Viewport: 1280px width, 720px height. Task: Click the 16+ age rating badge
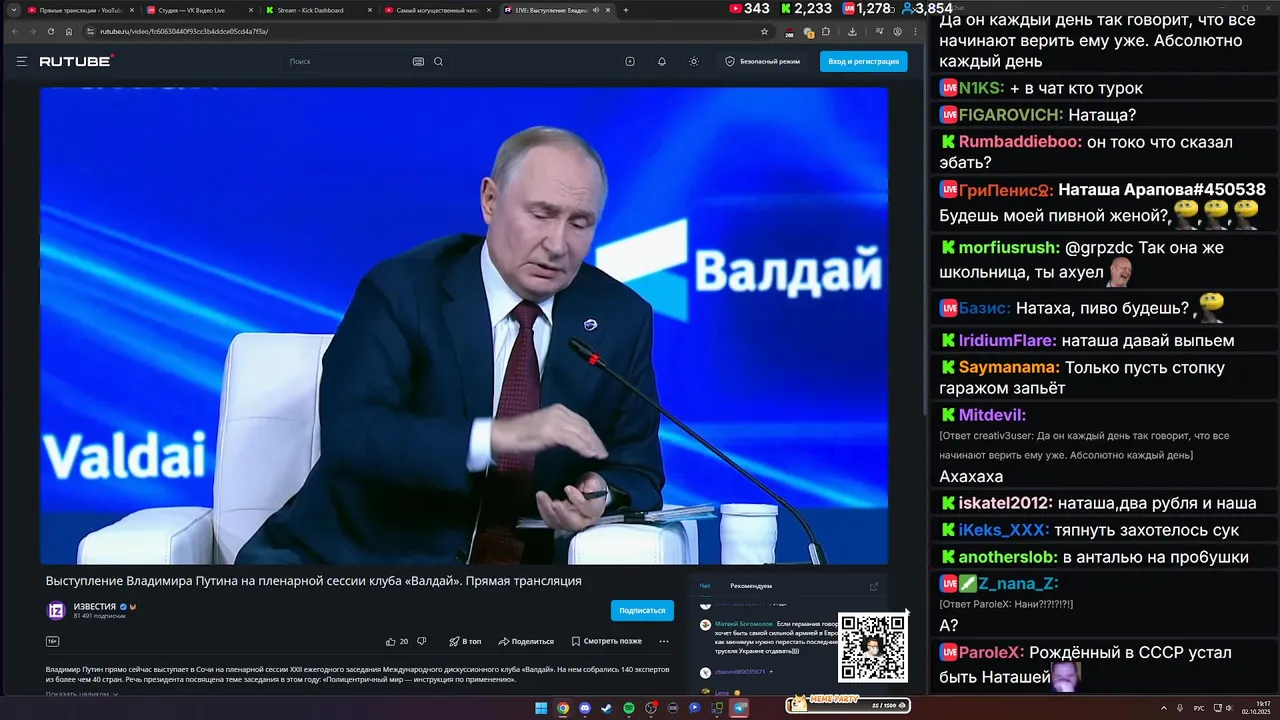(52, 641)
